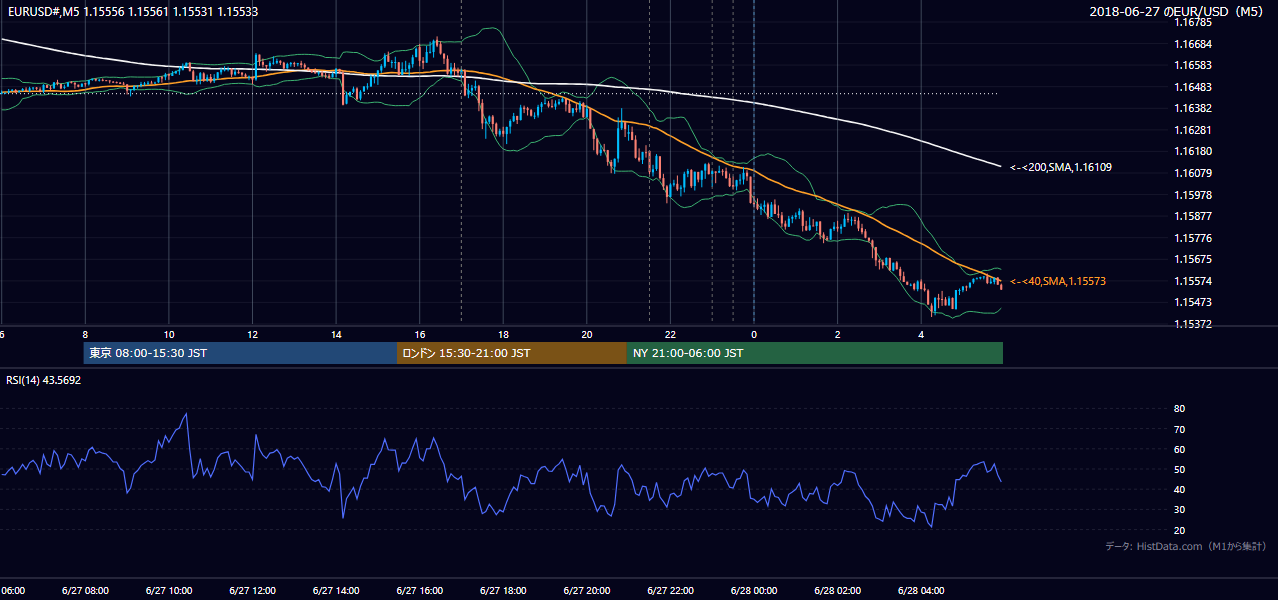1278x600 pixels.
Task: Click the HistData.com data source credit
Action: (1186, 546)
